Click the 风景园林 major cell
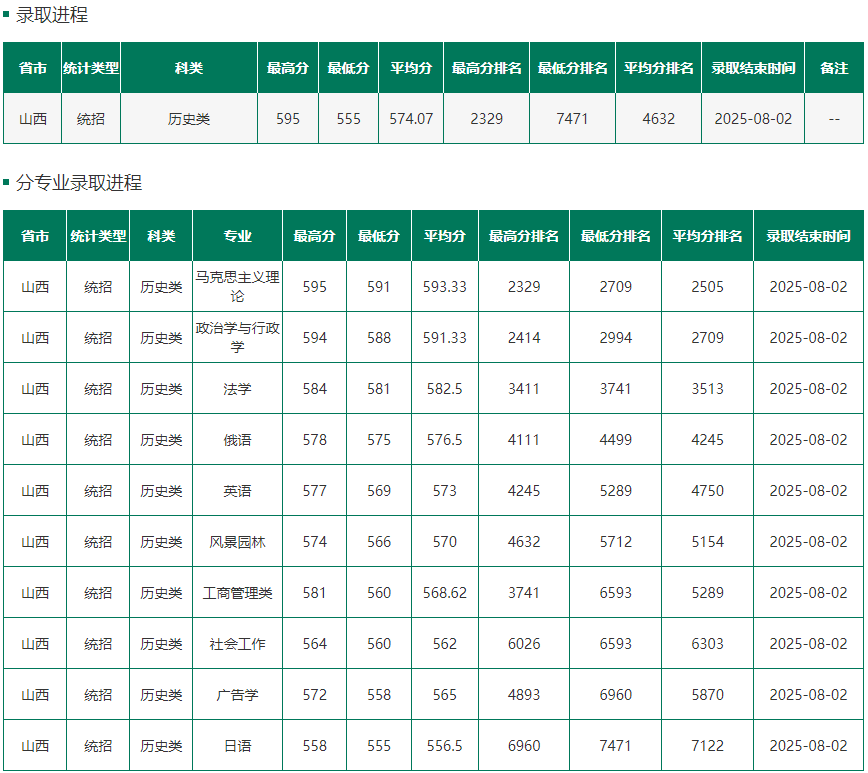The width and height of the screenshot is (868, 773). coord(237,542)
